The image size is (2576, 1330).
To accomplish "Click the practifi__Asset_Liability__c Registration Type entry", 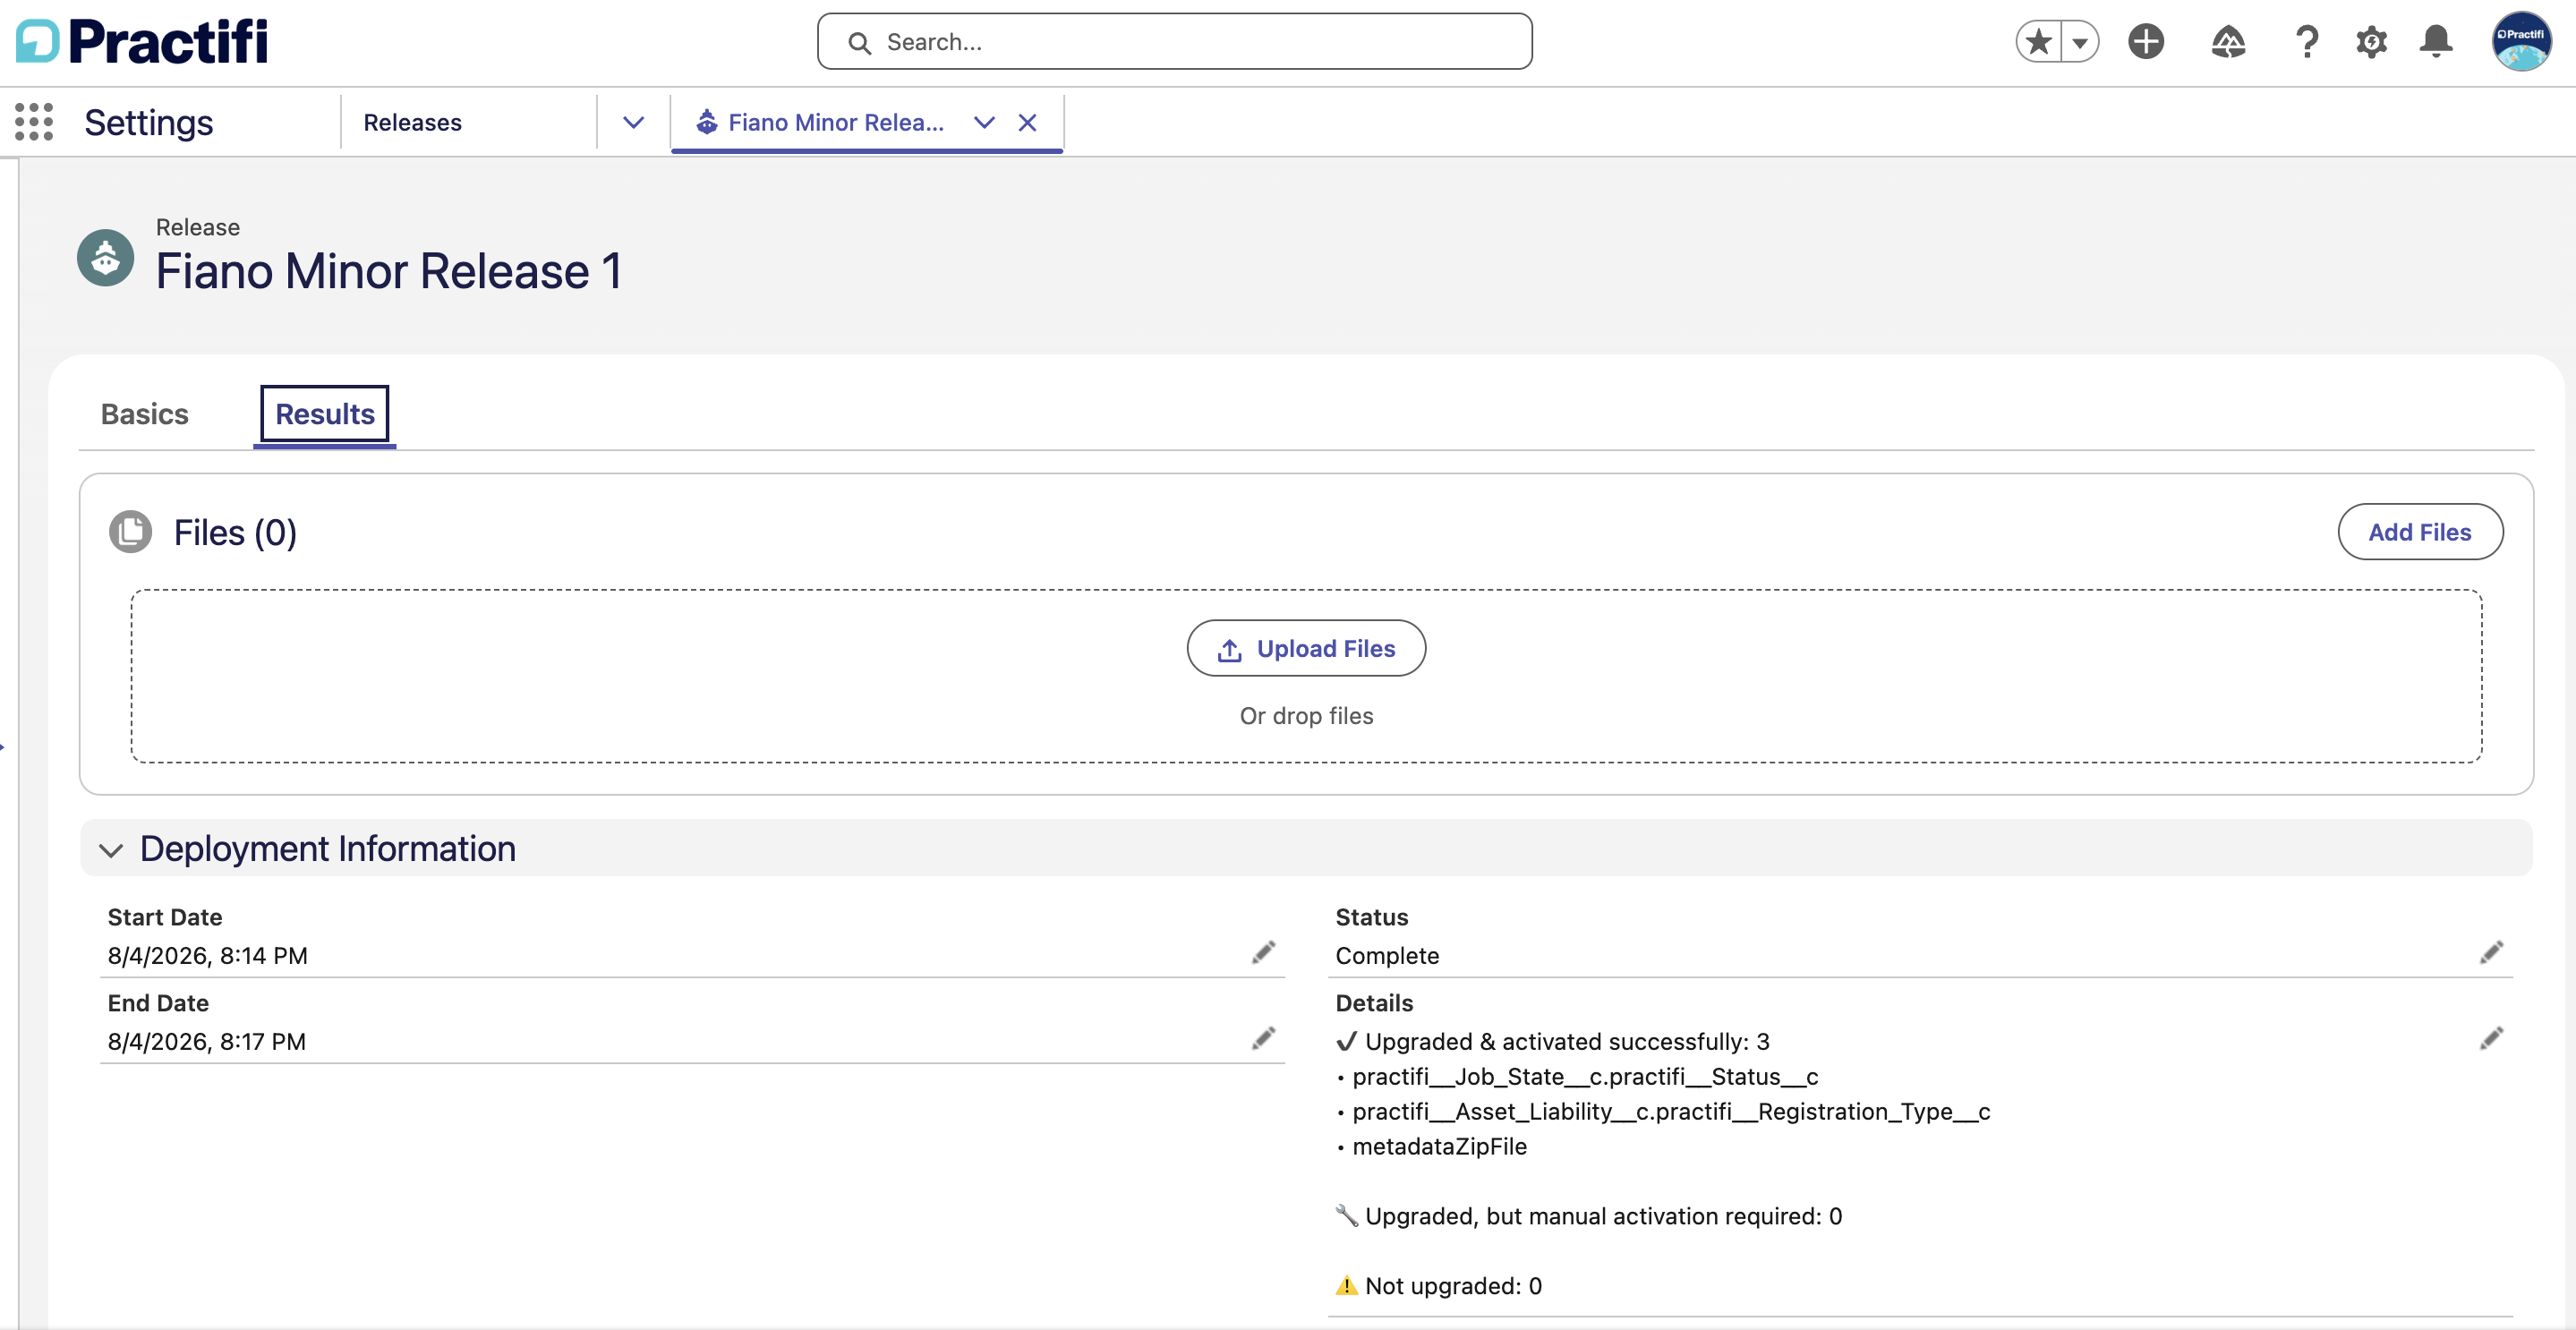I will (x=1671, y=1112).
